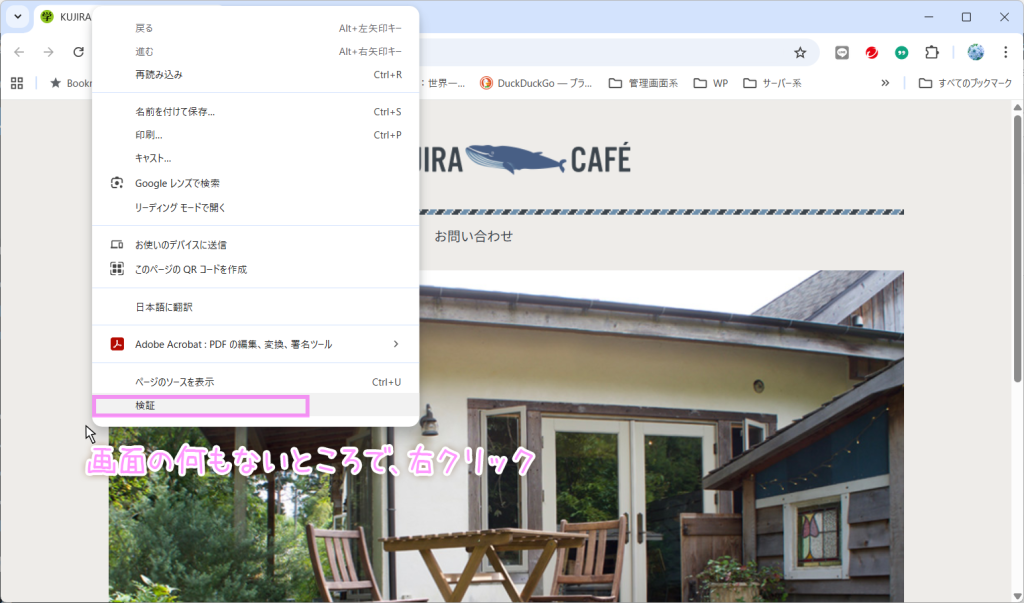This screenshot has width=1024, height=603.
Task: Expand the tab search dropdown arrow
Action: pos(17,17)
